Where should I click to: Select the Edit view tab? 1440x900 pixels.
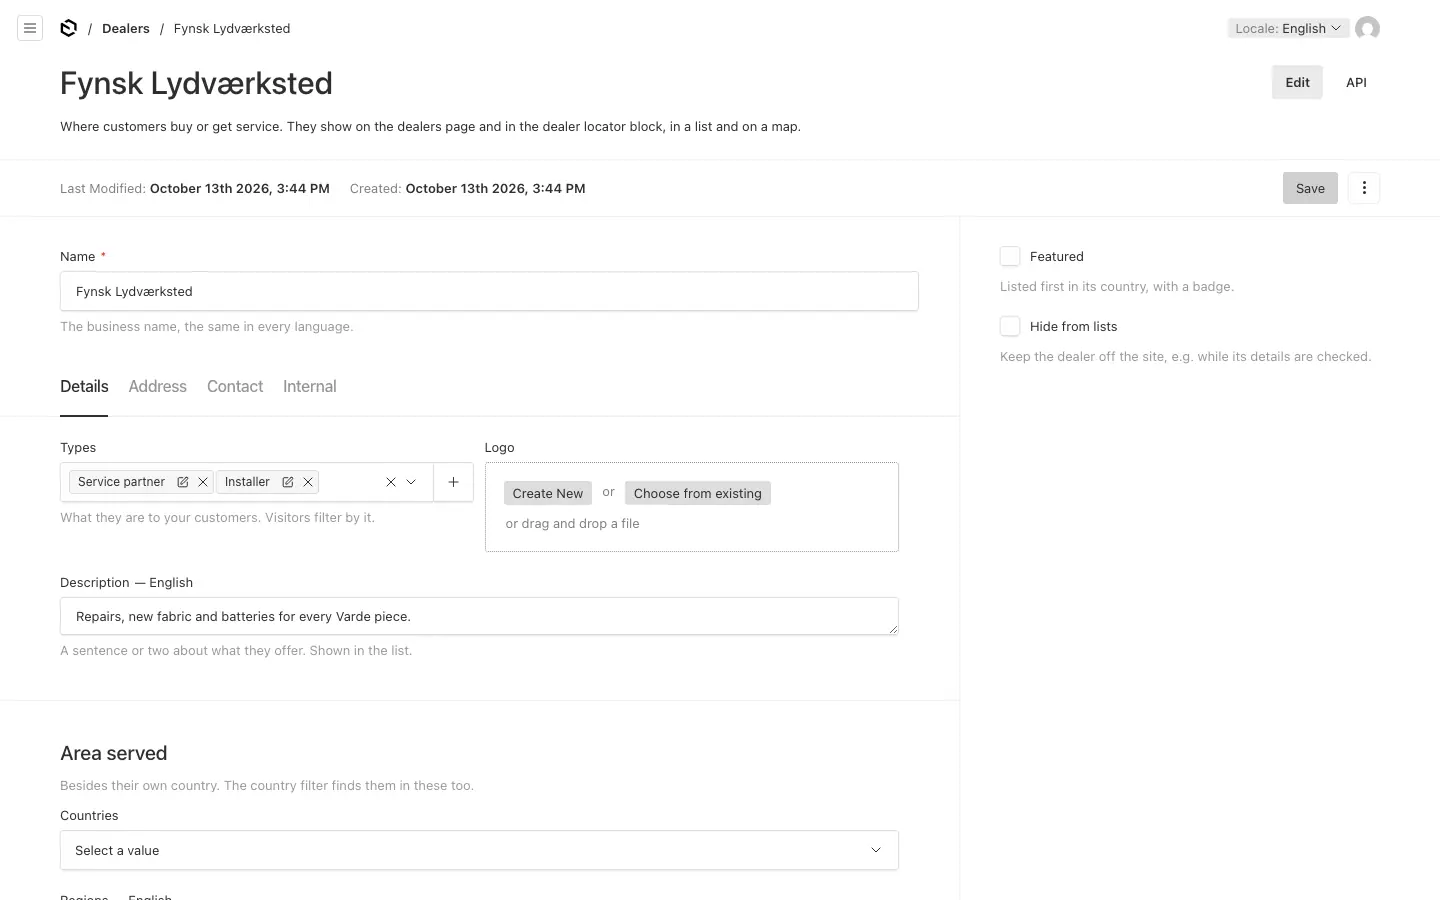click(1297, 83)
